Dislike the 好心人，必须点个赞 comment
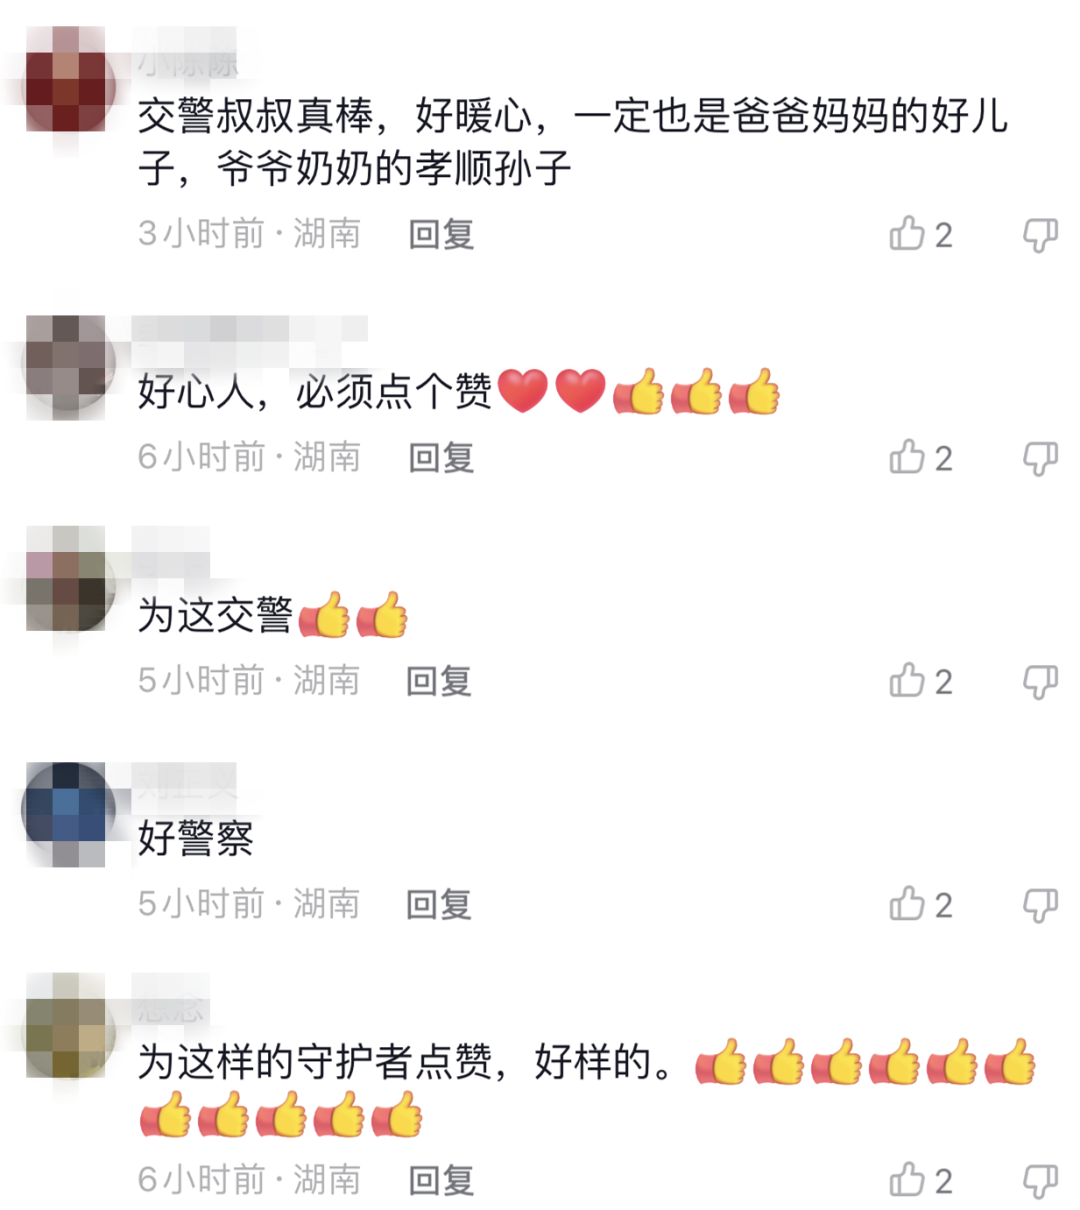 pos(1040,458)
